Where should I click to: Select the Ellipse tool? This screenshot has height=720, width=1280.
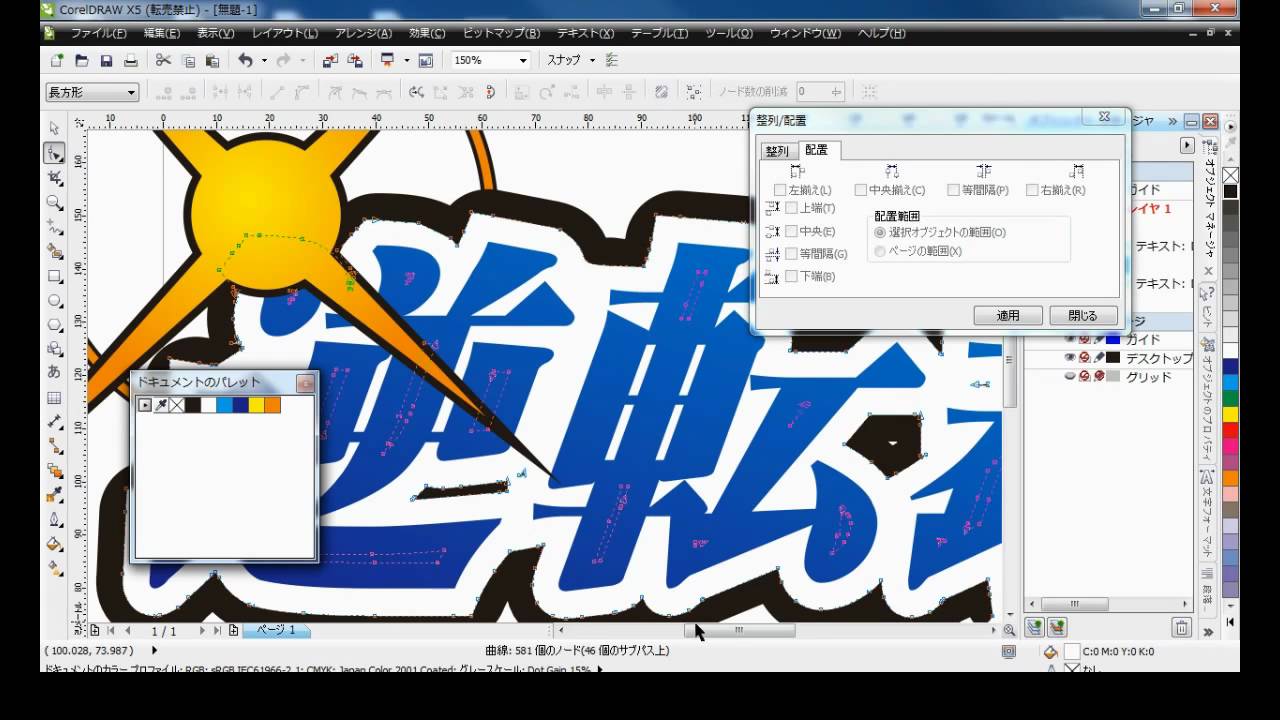54,300
